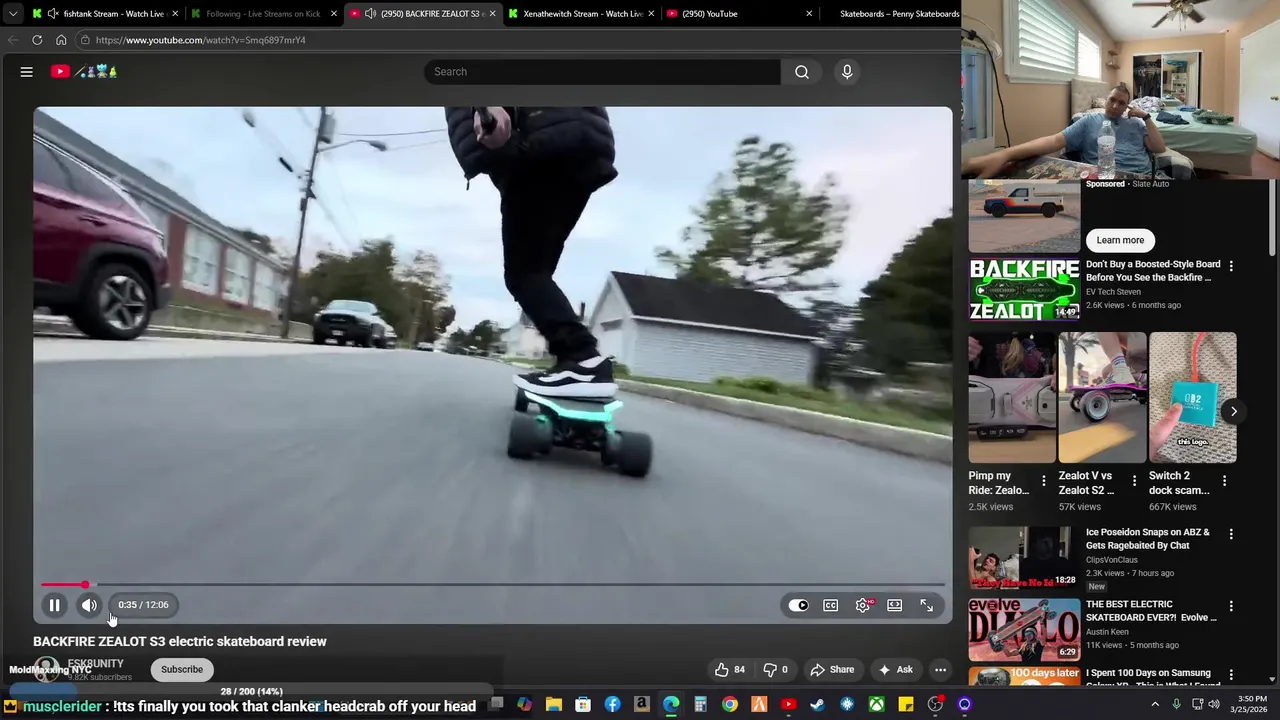This screenshot has width=1280, height=720.
Task: Open Switch 2 dock scam options menu
Action: point(1225,481)
